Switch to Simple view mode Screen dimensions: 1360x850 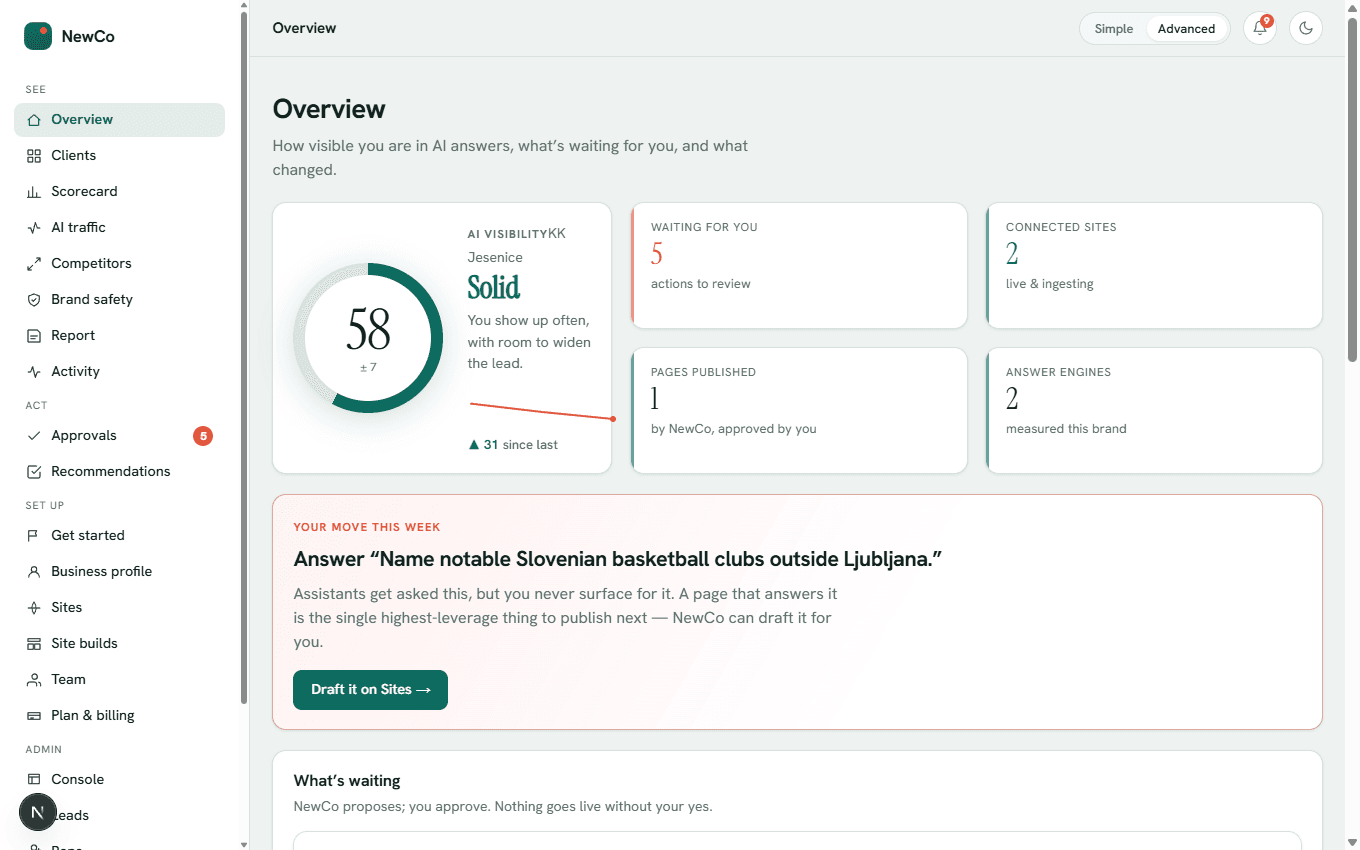tap(1114, 29)
